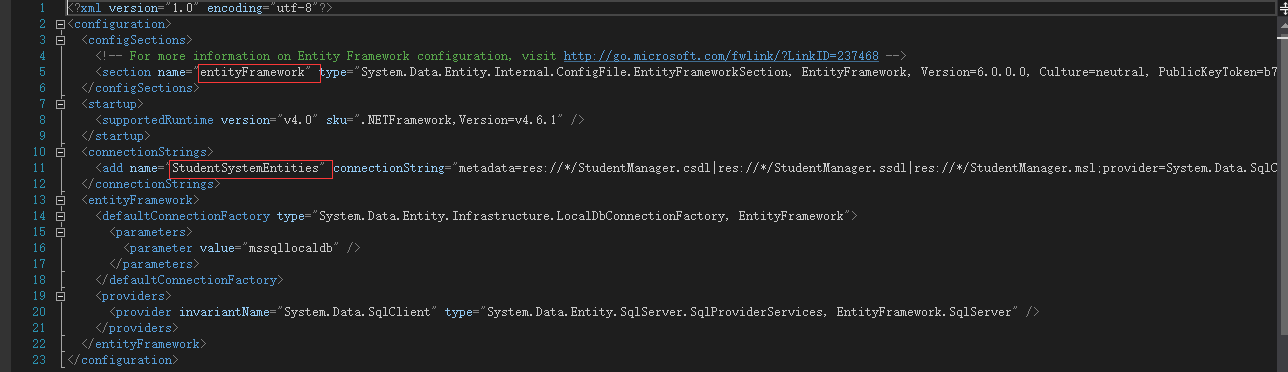Click the entityFramework section name value on line 5
This screenshot has width=1288, height=372.
pos(252,72)
